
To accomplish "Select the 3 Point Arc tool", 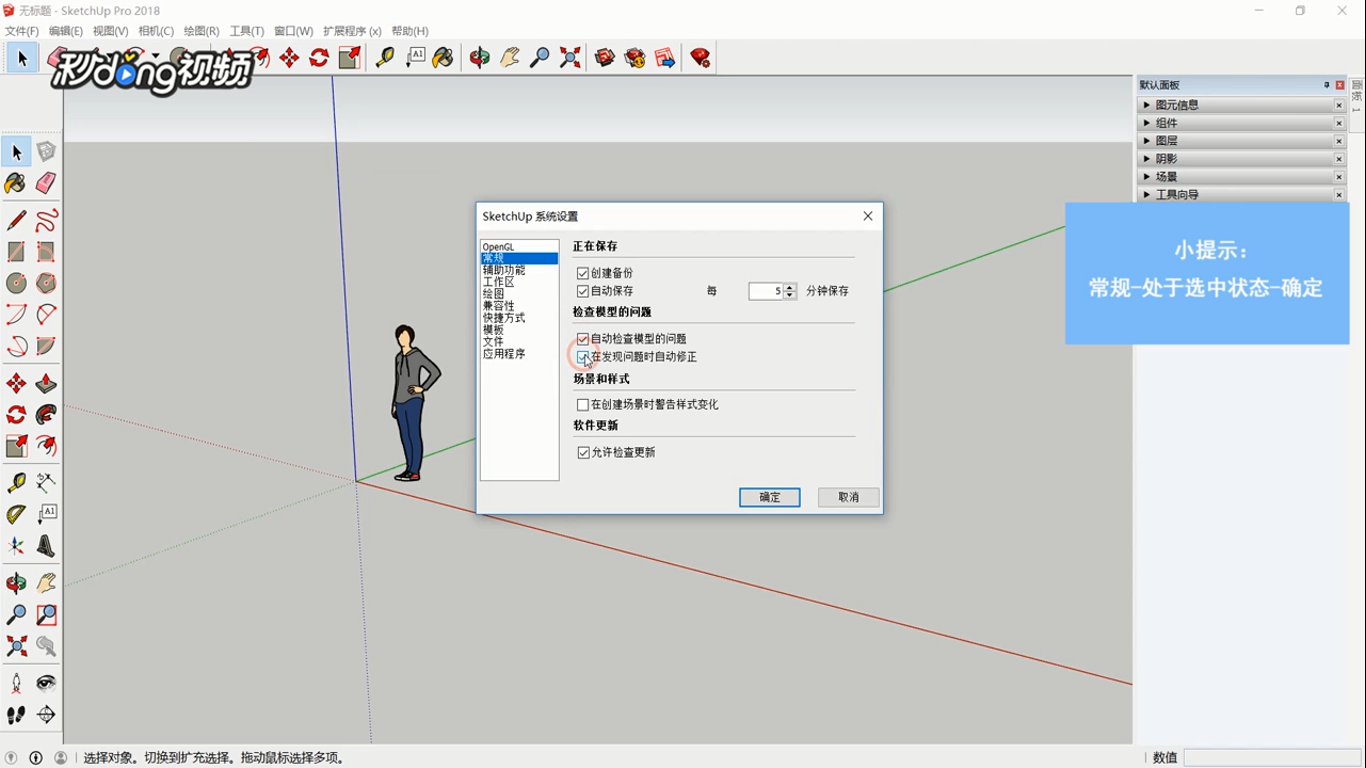I will coord(16,346).
